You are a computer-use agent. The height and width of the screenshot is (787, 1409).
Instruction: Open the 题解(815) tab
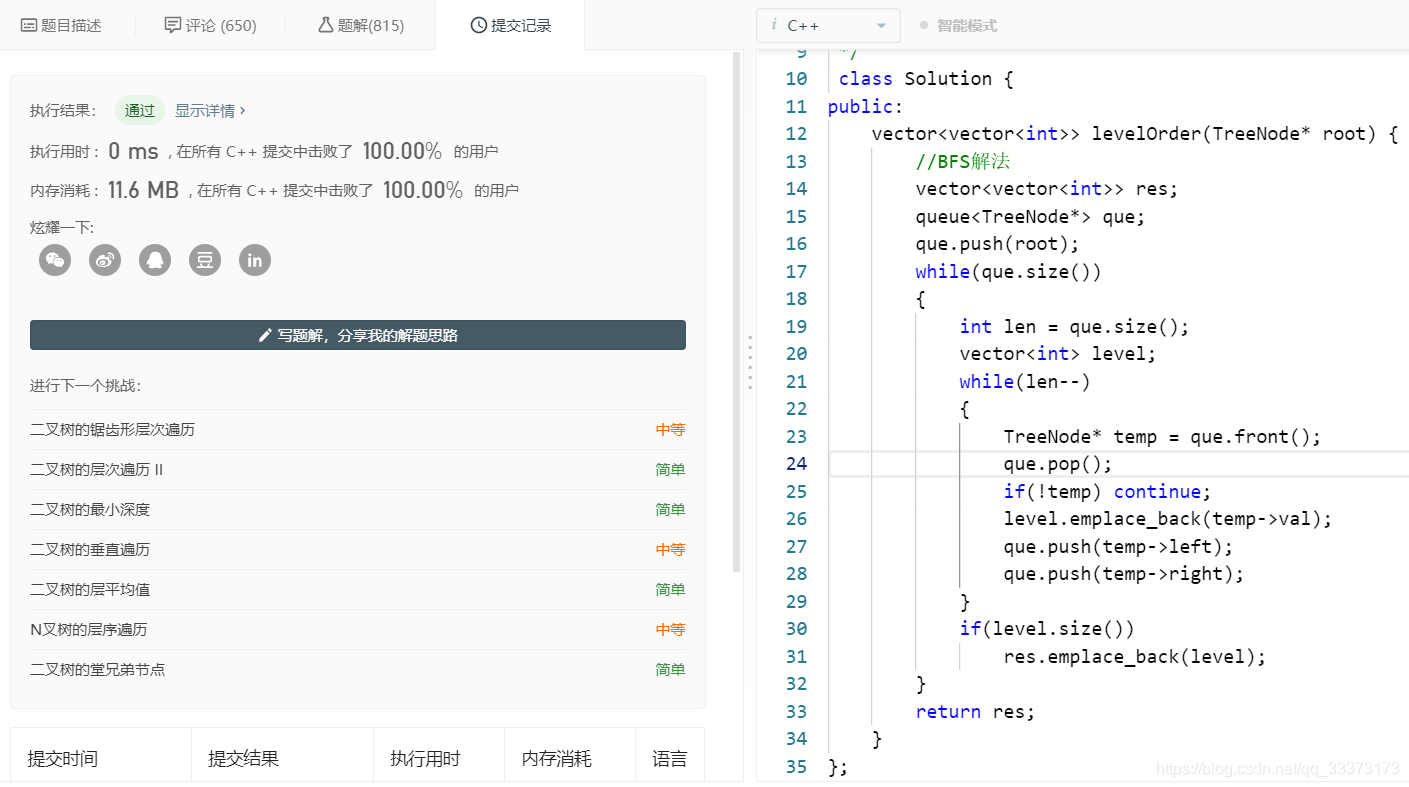click(361, 25)
